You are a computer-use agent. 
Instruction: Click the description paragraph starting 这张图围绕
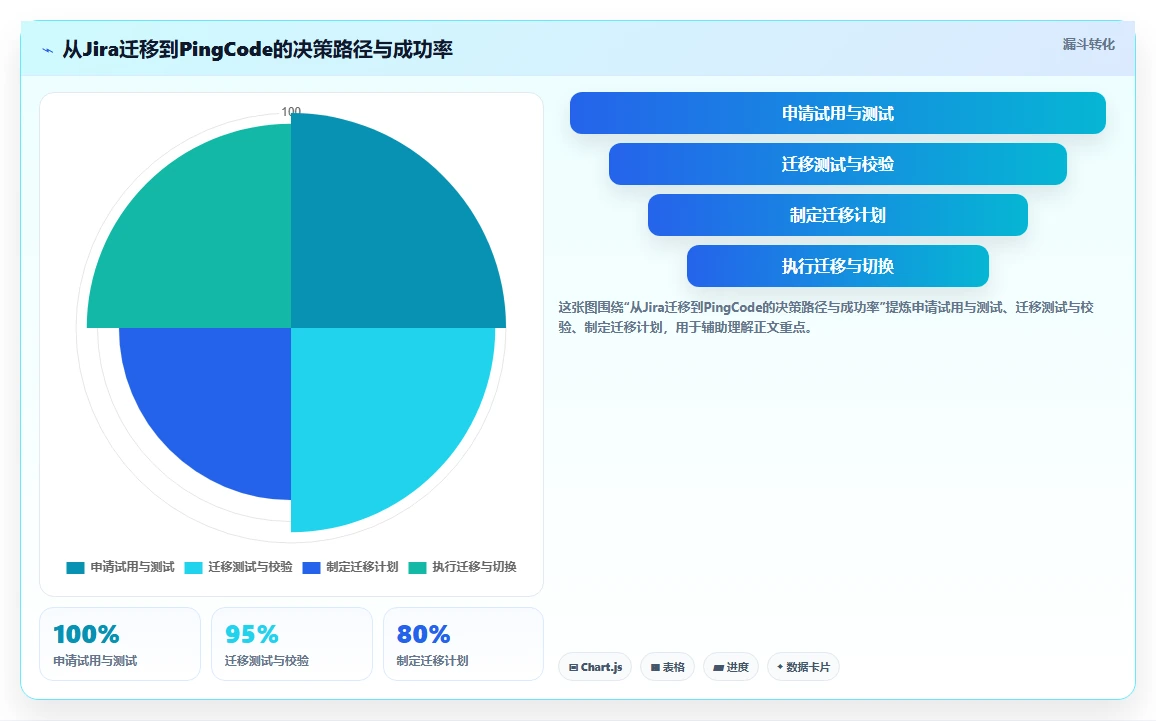coord(826,317)
